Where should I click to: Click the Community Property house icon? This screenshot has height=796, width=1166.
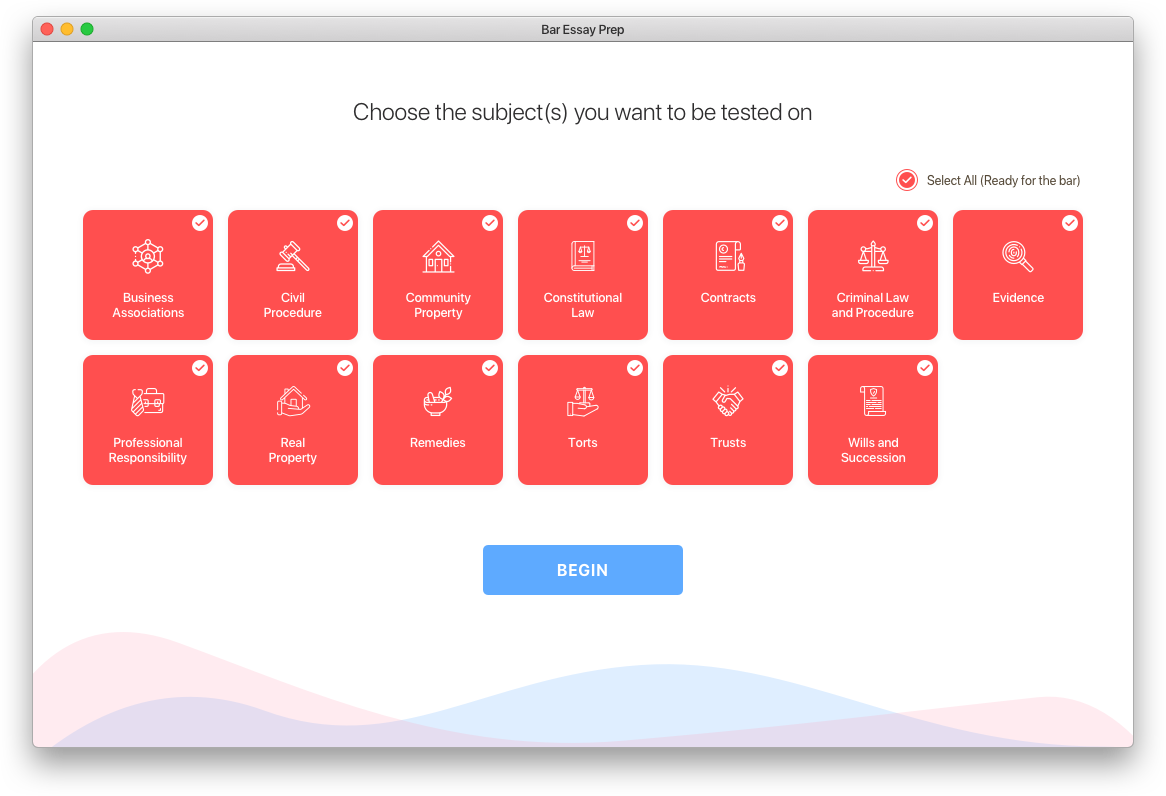pyautogui.click(x=438, y=257)
